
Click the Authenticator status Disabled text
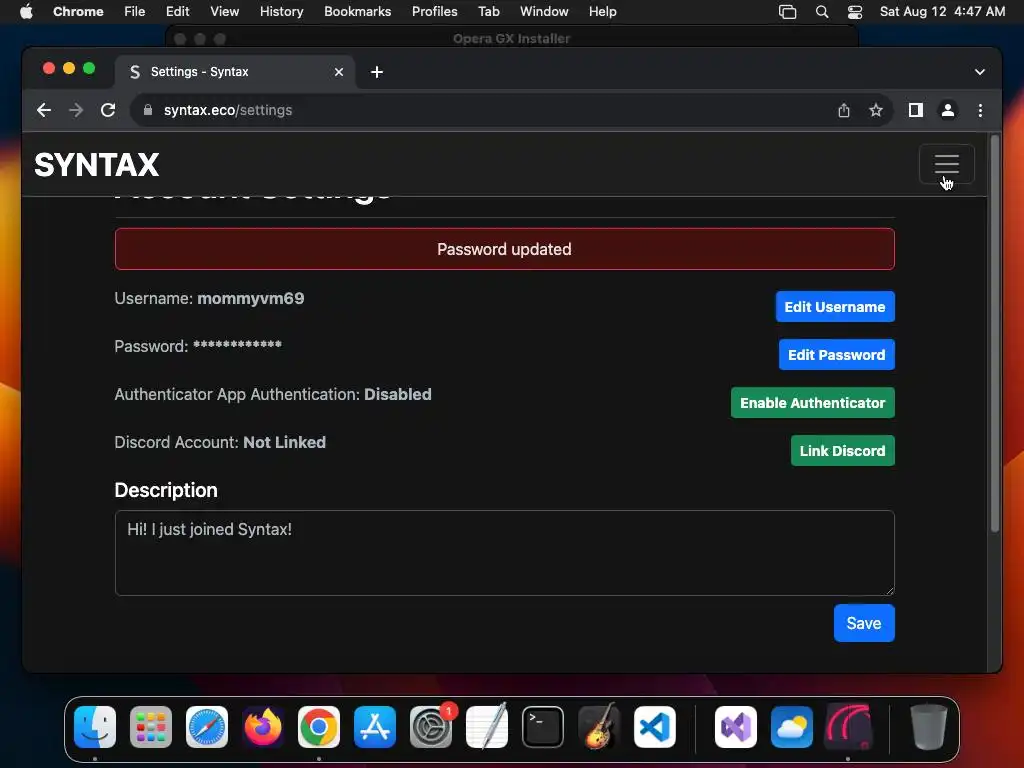point(398,394)
